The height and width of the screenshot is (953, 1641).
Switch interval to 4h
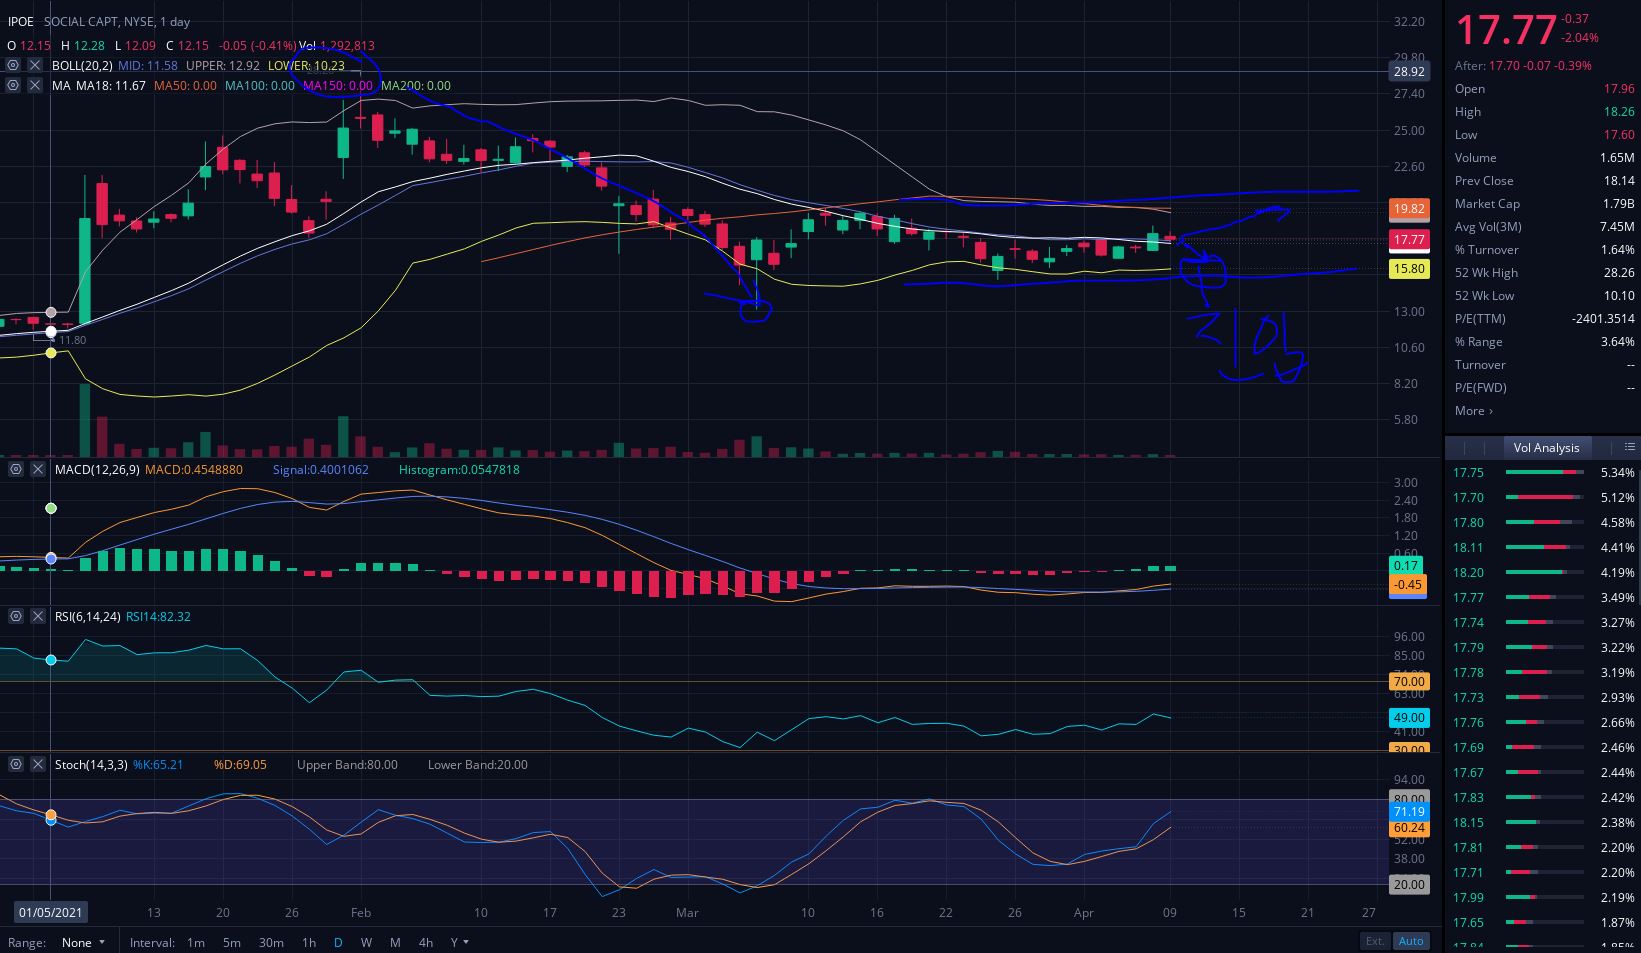tap(426, 942)
